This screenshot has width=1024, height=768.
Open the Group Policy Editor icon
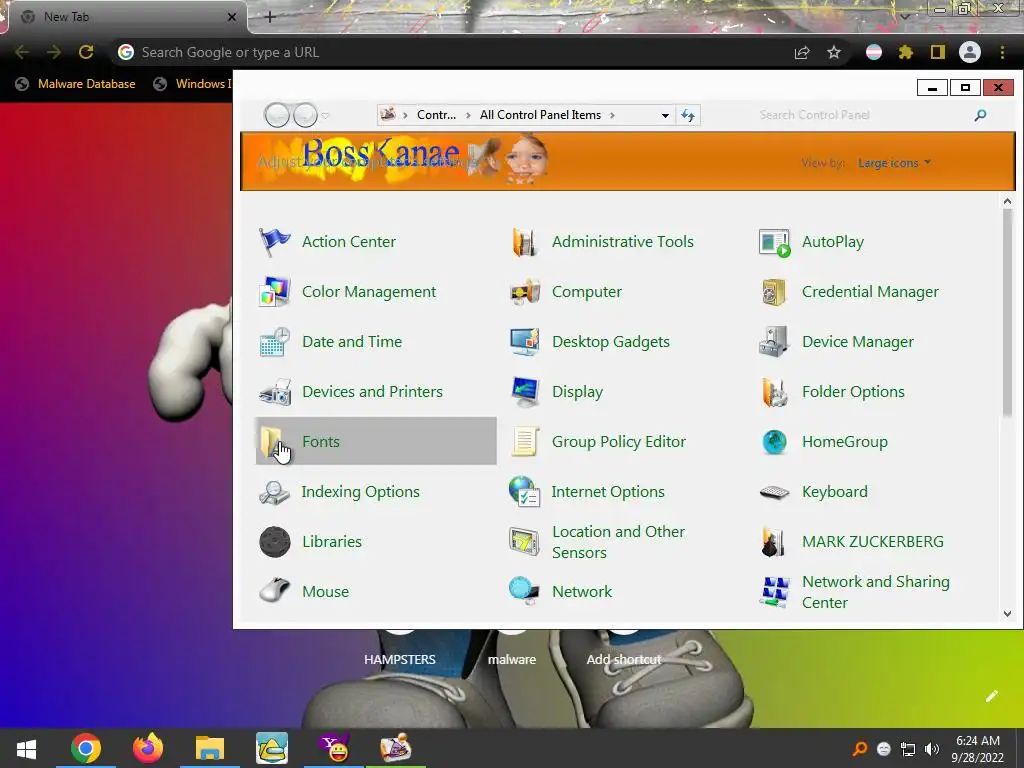point(524,442)
